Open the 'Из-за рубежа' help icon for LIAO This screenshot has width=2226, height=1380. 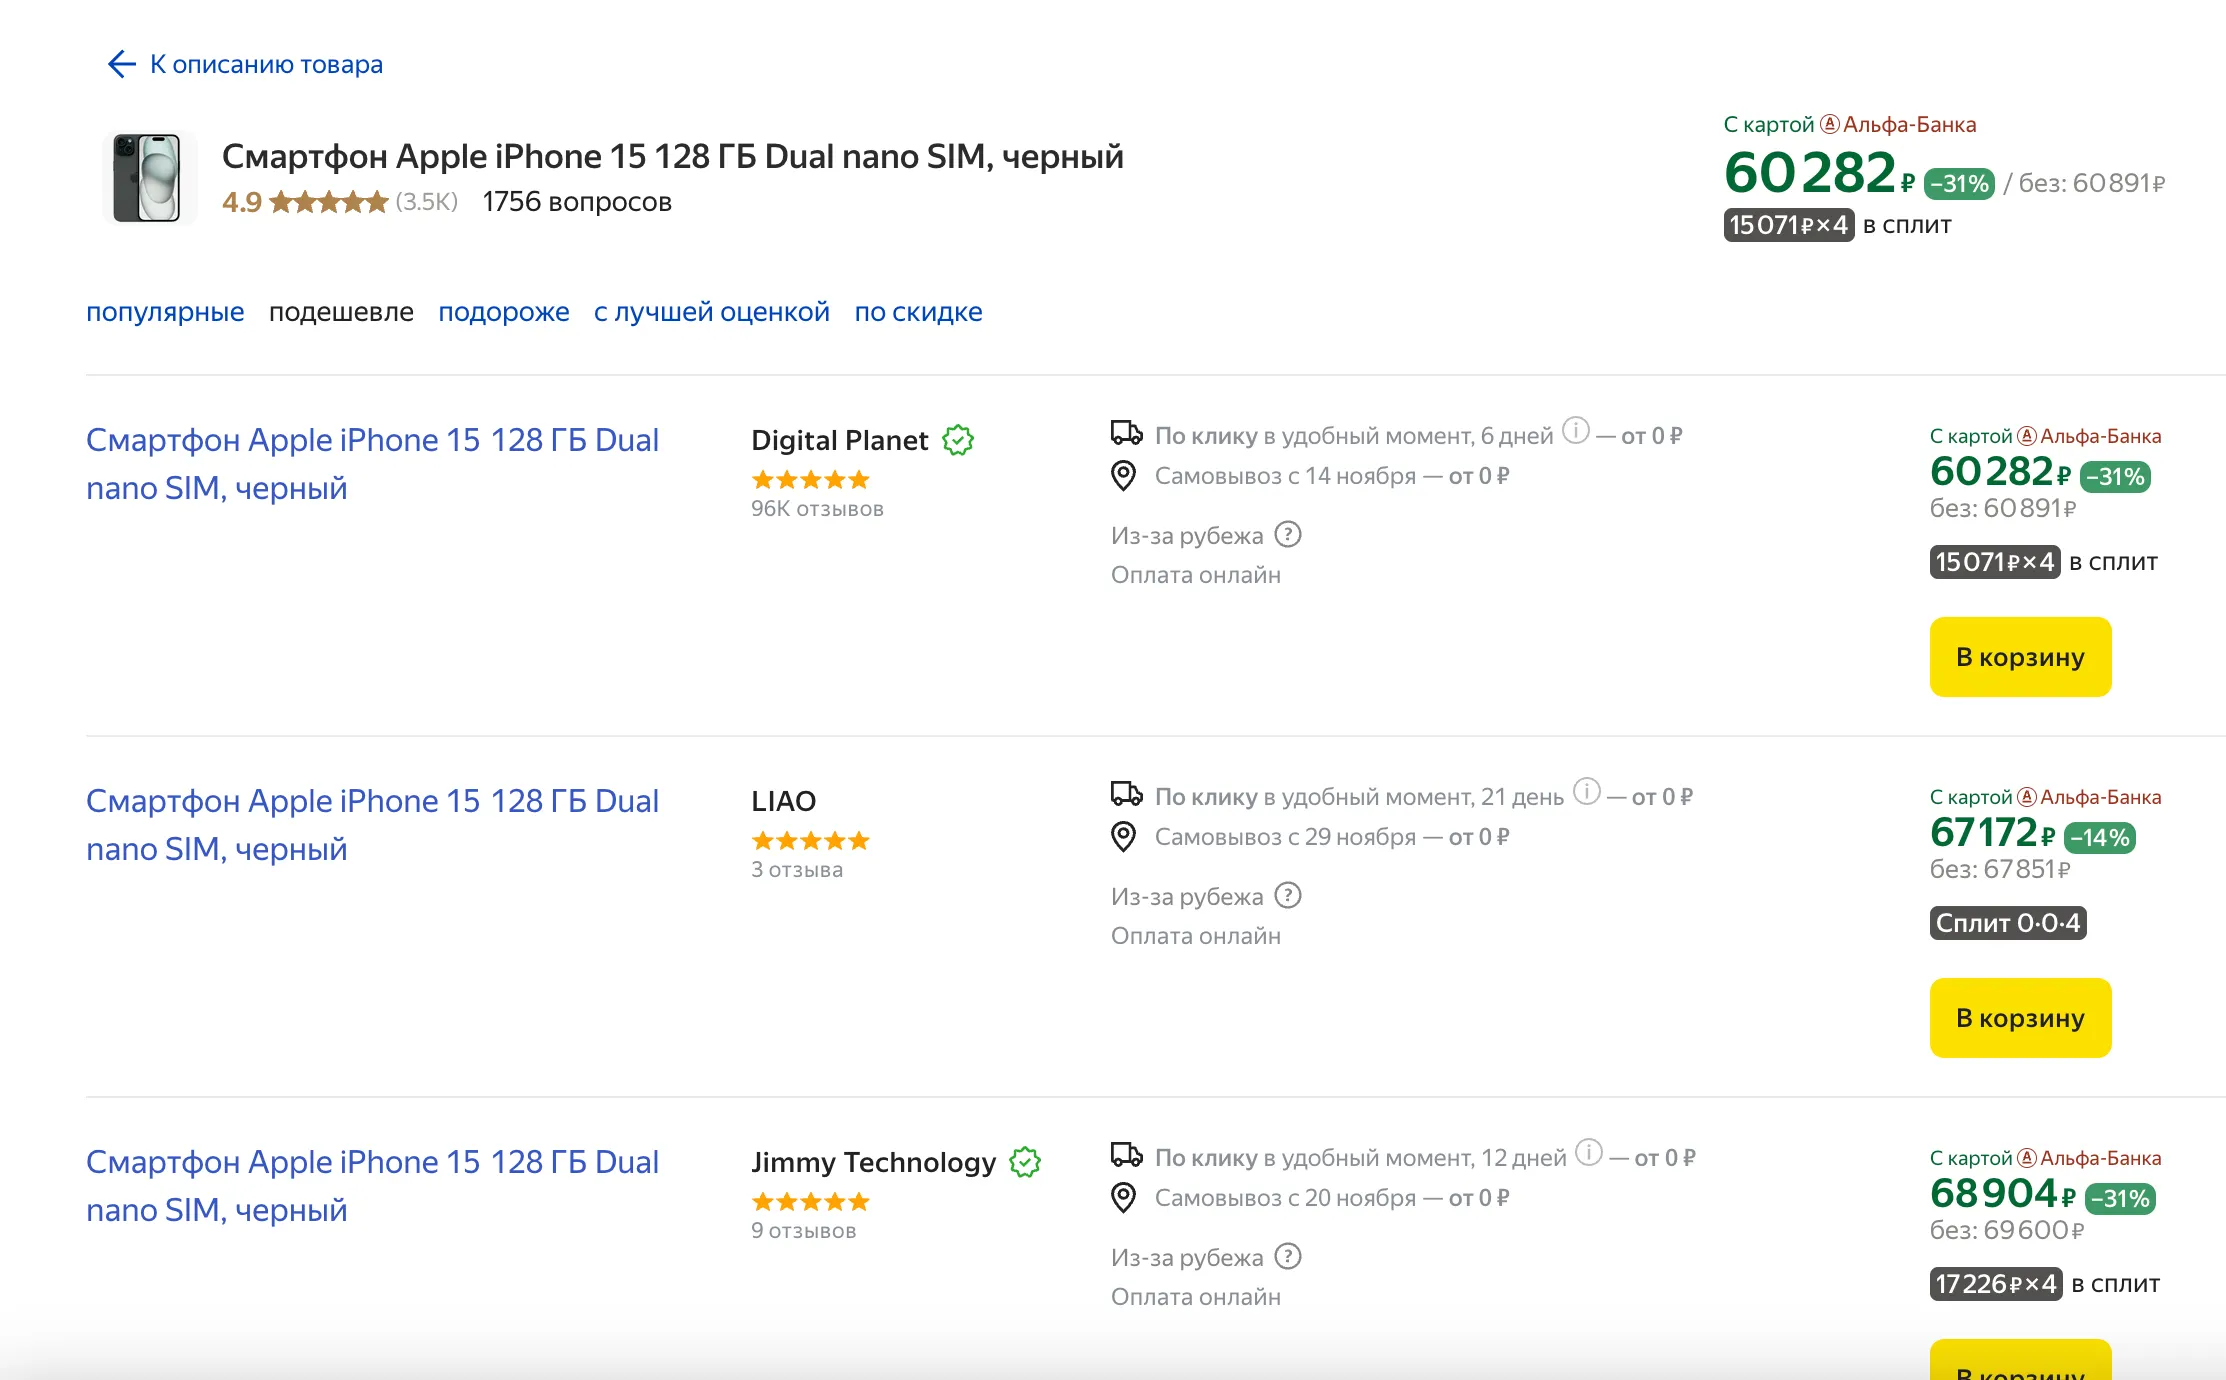1288,896
